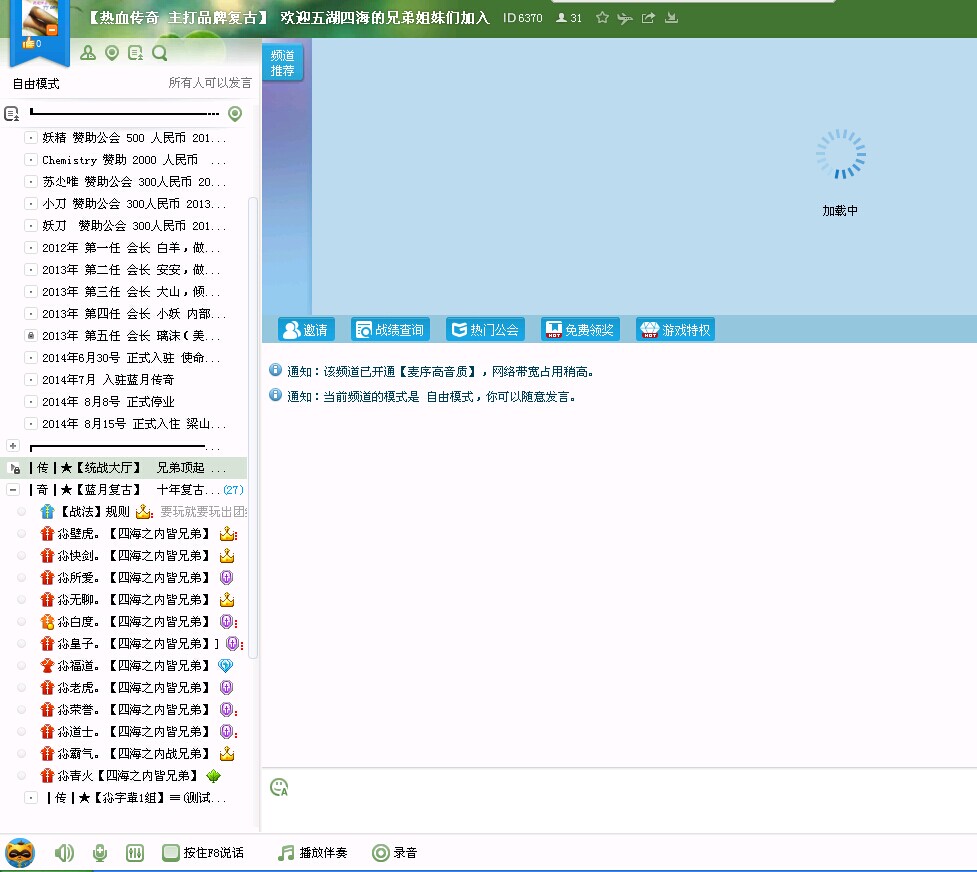Viewport: 977px width, 872px height.
Task: Click the download icon in top header
Action: coord(671,18)
